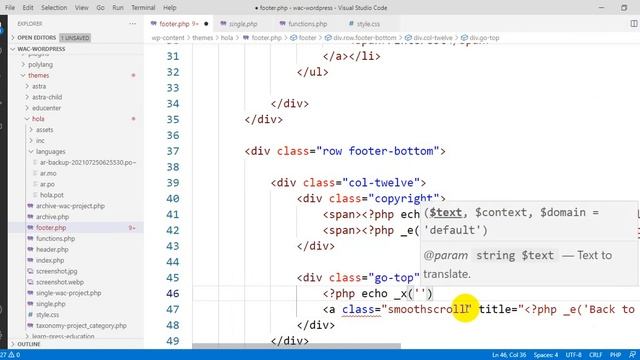Screen dimensions: 640x360
Task: Click the horizontal scrollbar of the editor
Action: (296, 346)
